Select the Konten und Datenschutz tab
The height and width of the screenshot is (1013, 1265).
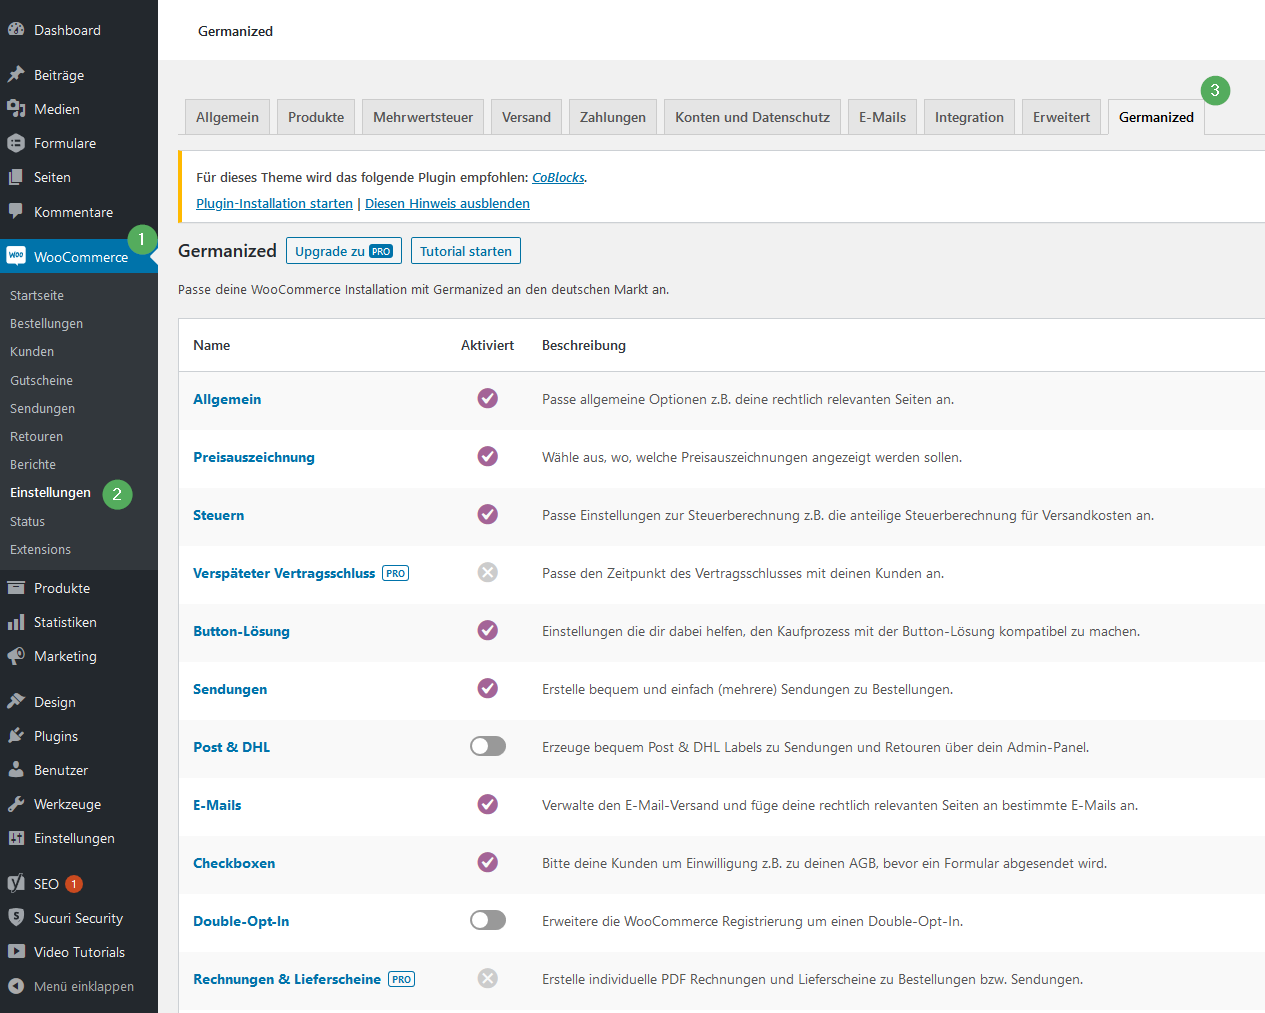(752, 117)
